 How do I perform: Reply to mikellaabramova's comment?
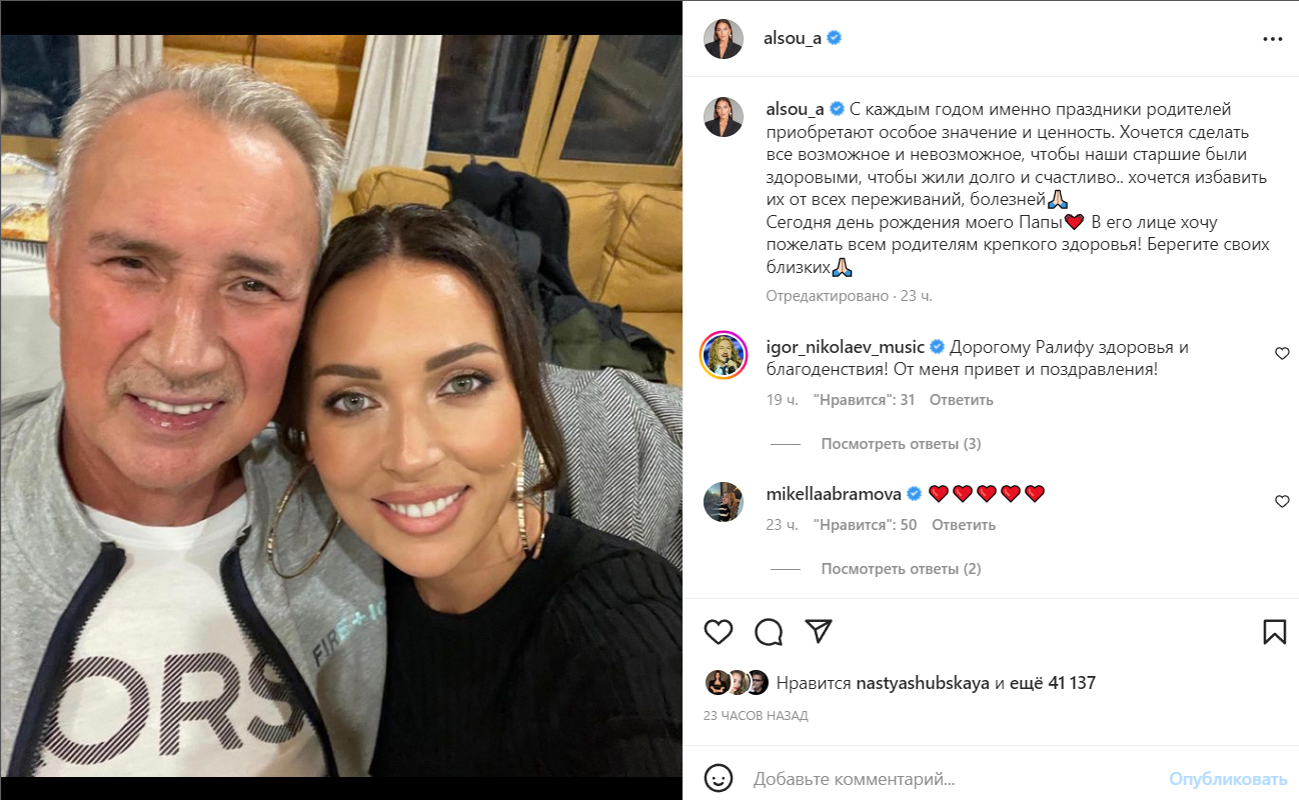(964, 525)
